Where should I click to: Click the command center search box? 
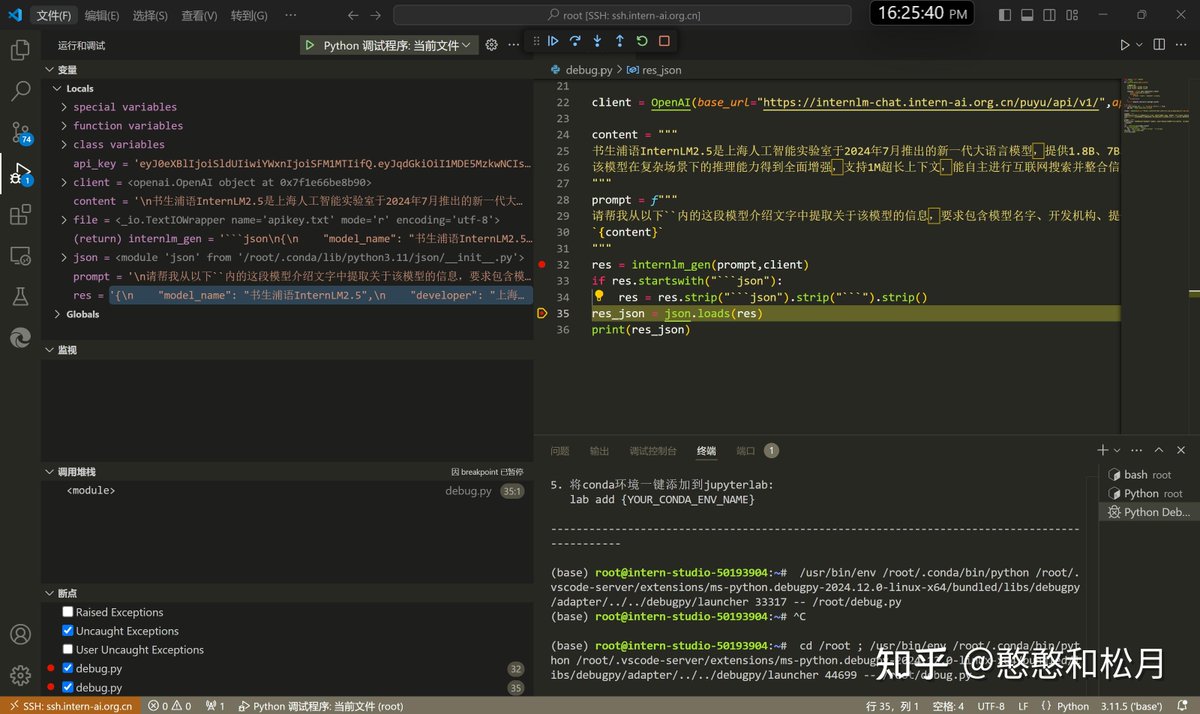622,15
